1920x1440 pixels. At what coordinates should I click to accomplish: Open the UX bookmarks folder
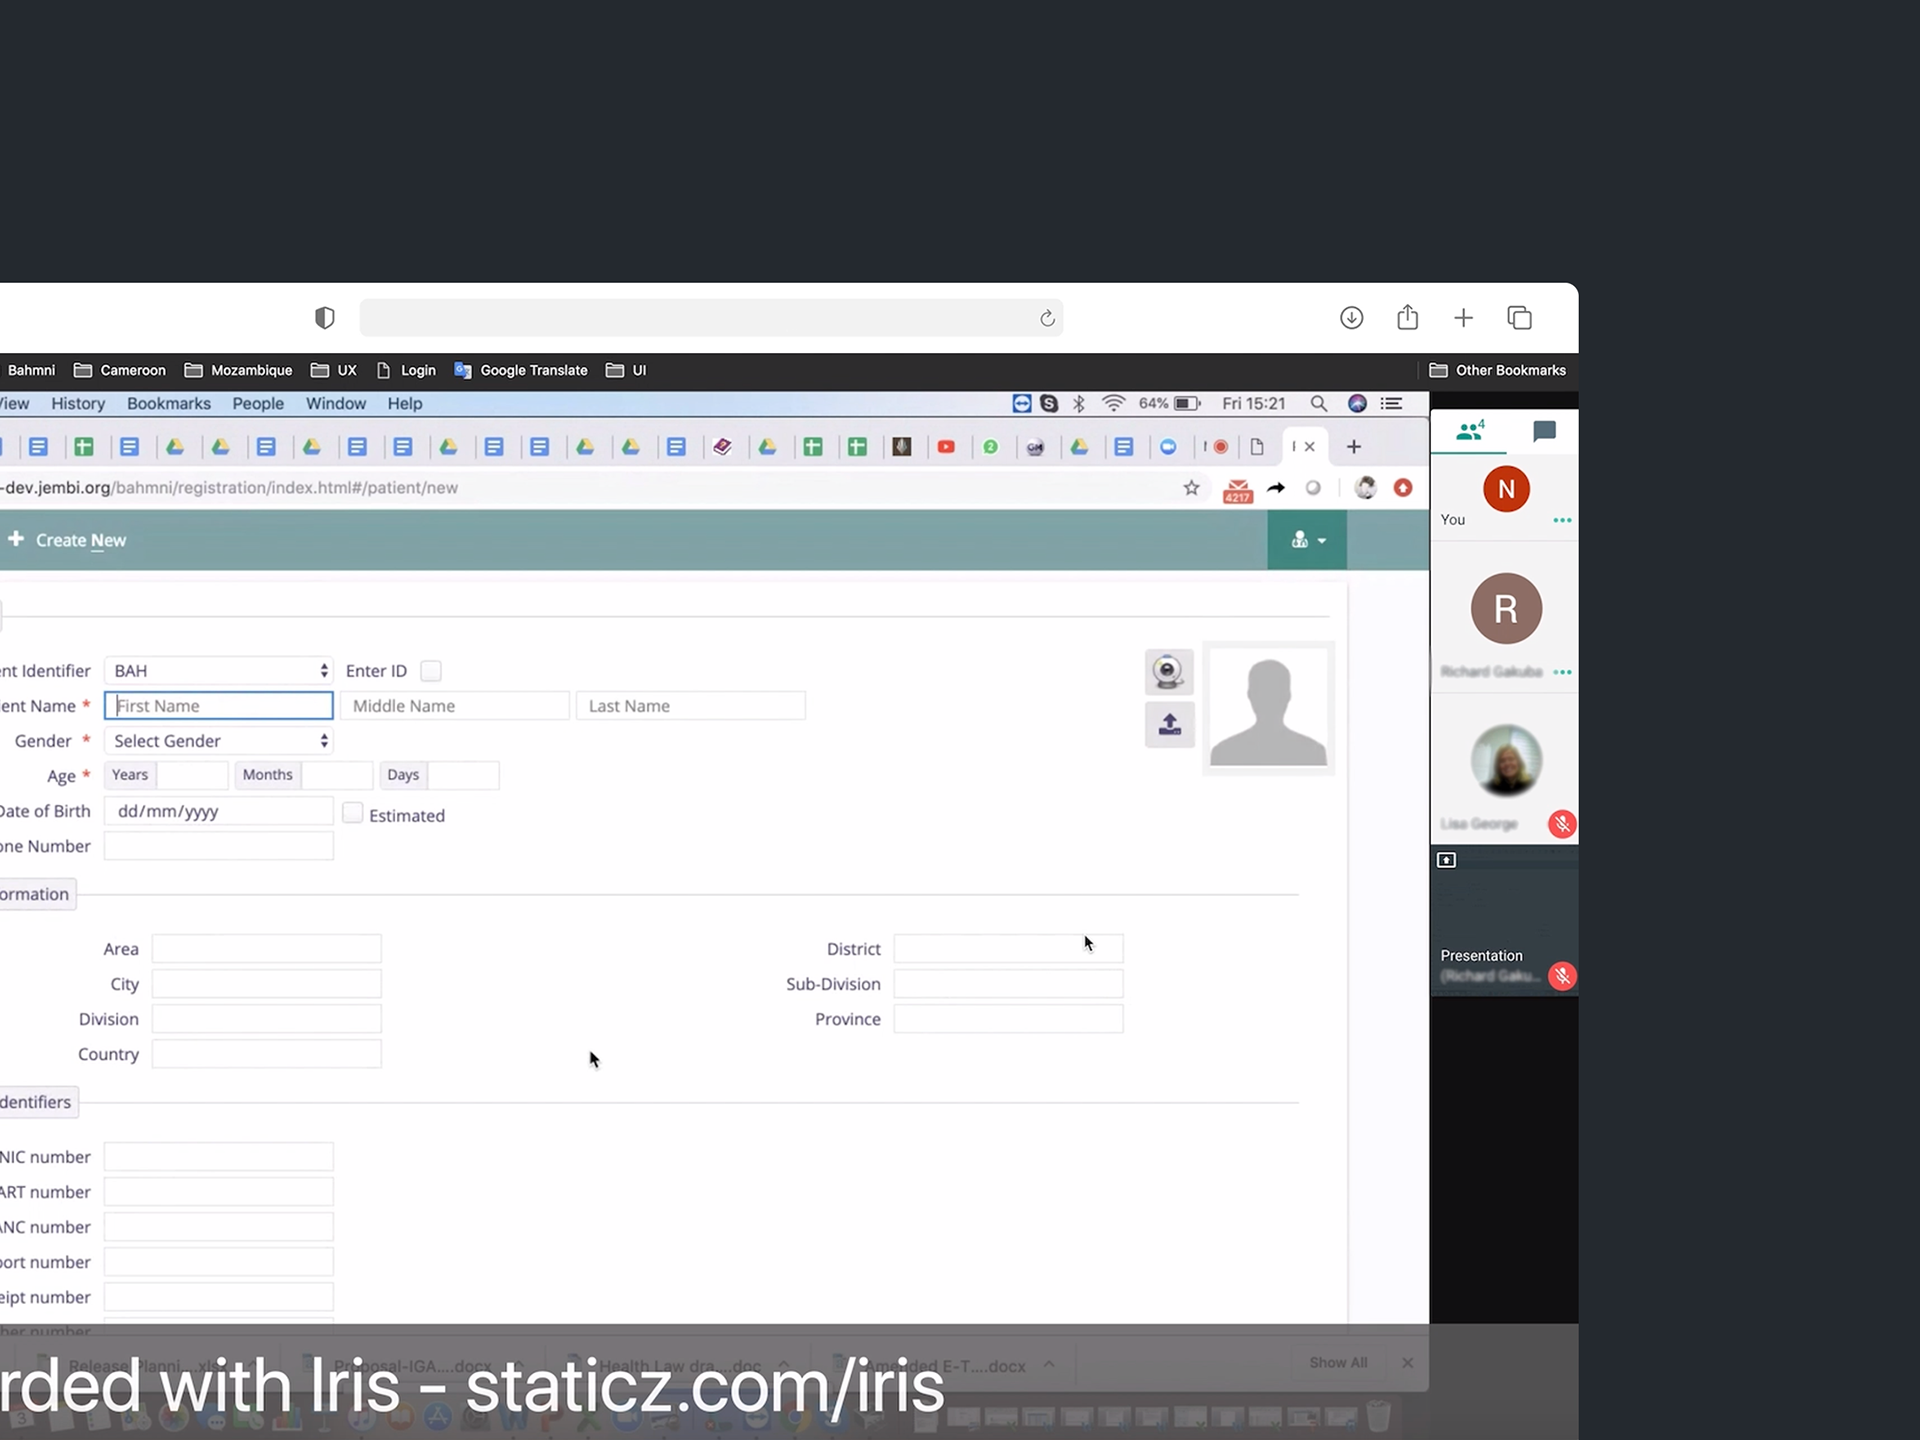click(x=334, y=371)
